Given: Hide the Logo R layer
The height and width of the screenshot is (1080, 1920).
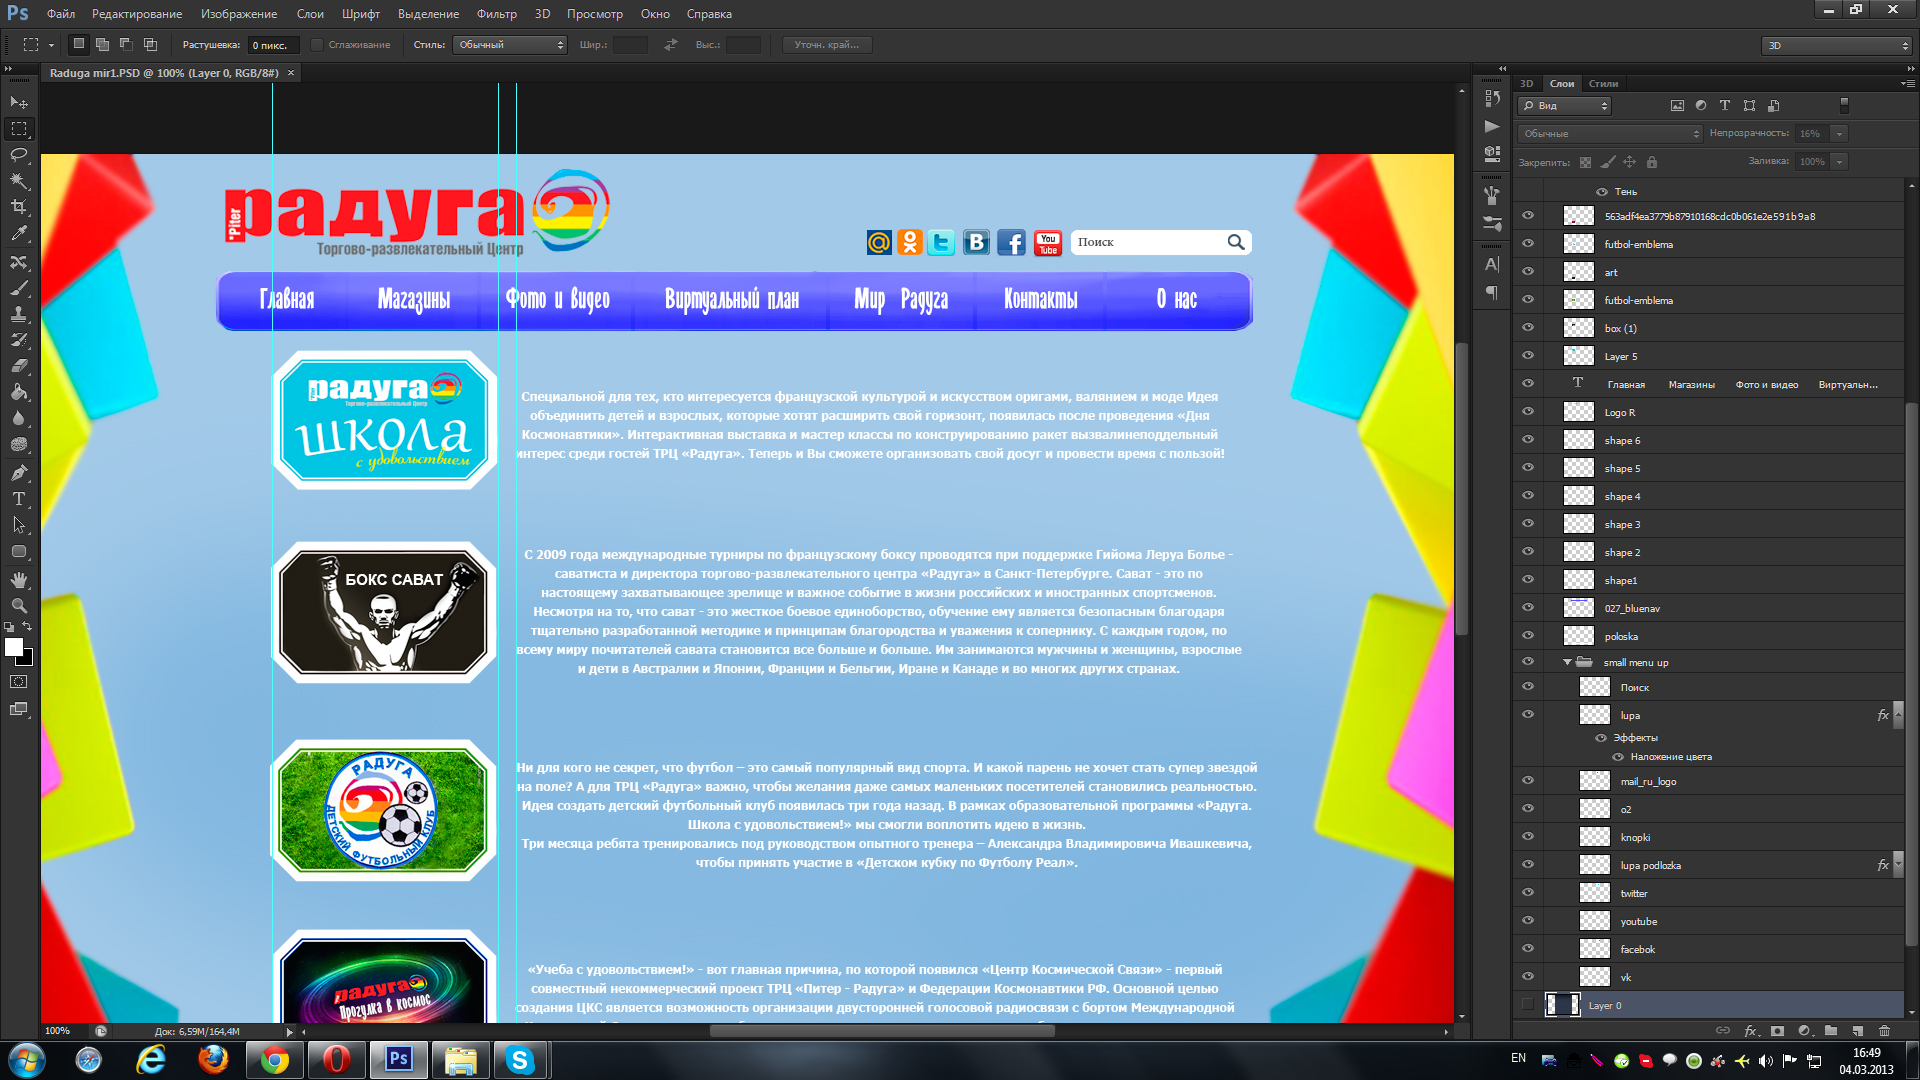Looking at the screenshot, I should 1527,411.
